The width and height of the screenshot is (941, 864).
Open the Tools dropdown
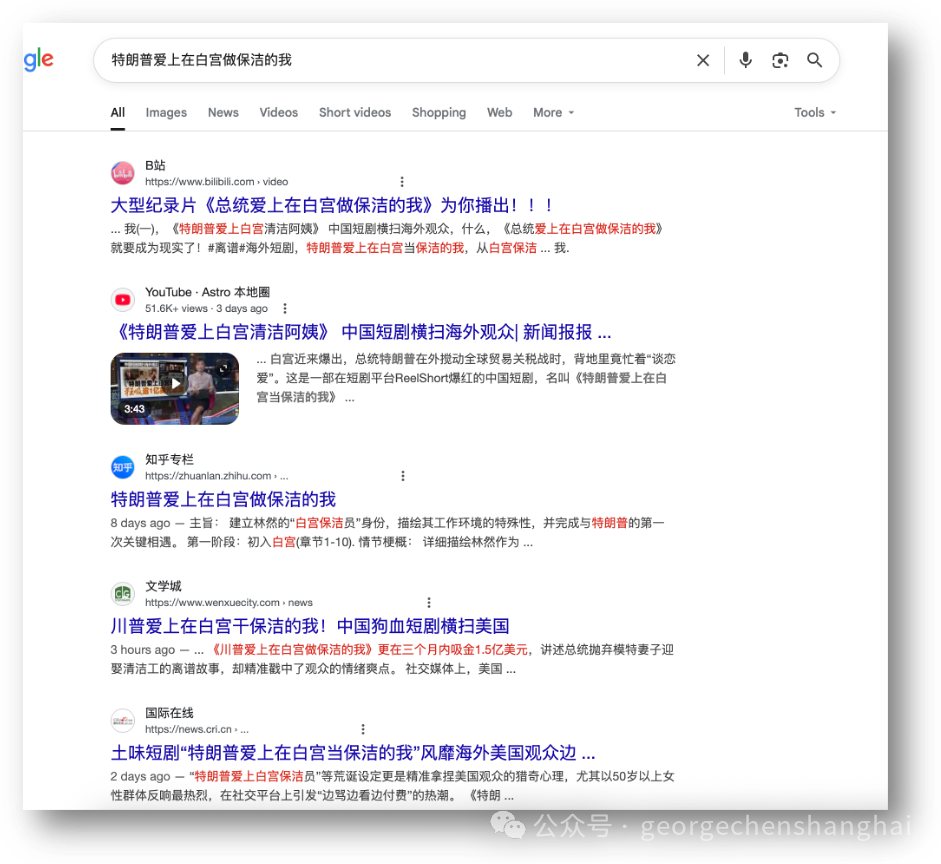click(x=815, y=113)
